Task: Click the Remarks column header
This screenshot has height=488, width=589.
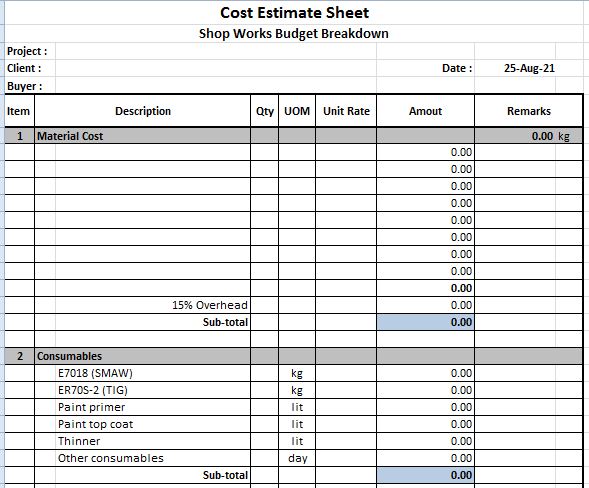Action: click(x=529, y=111)
